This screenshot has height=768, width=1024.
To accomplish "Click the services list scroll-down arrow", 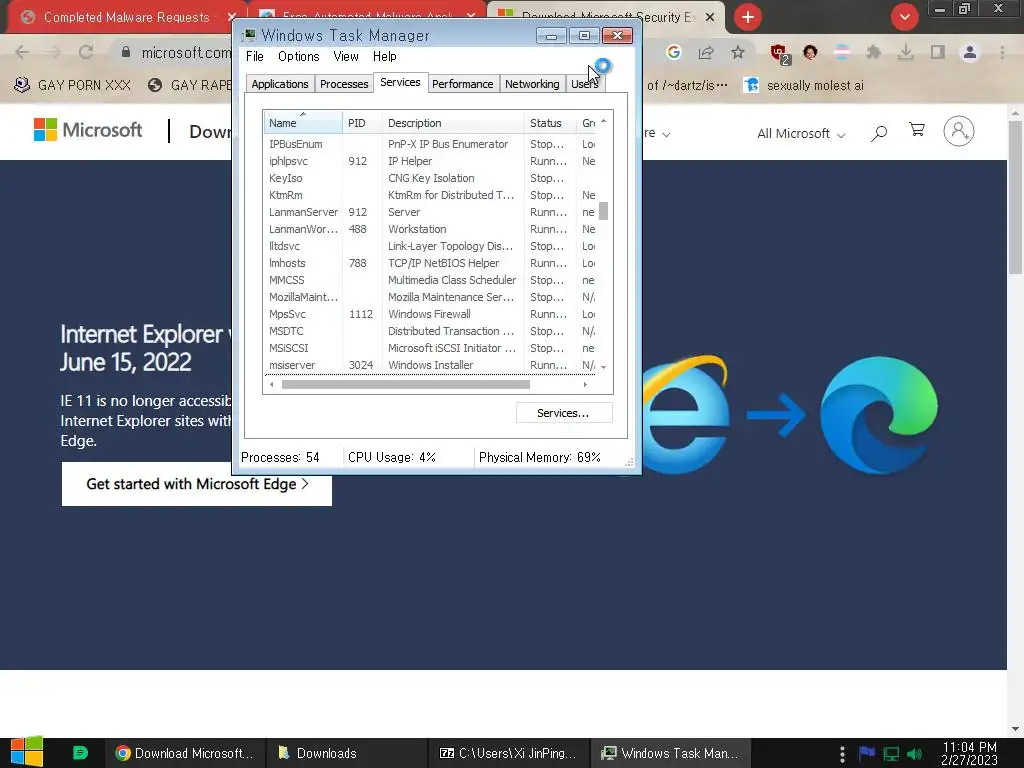I will (603, 368).
